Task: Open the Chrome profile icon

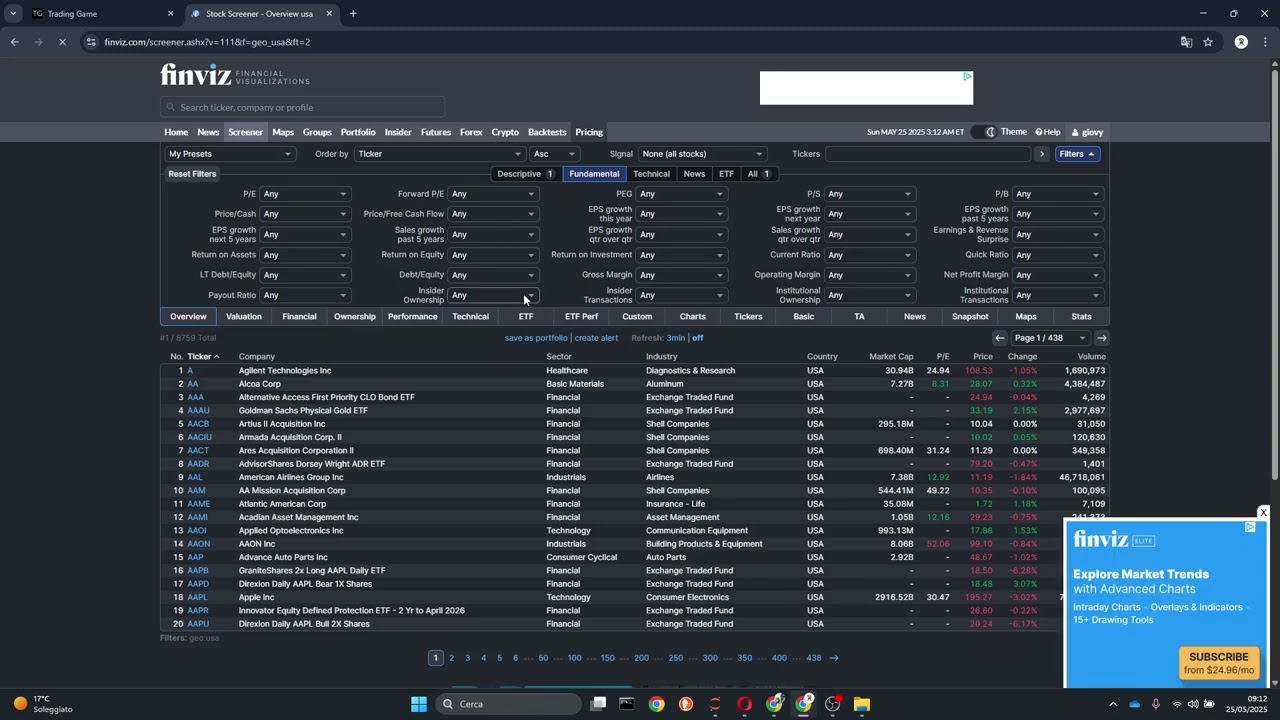Action: (1241, 42)
